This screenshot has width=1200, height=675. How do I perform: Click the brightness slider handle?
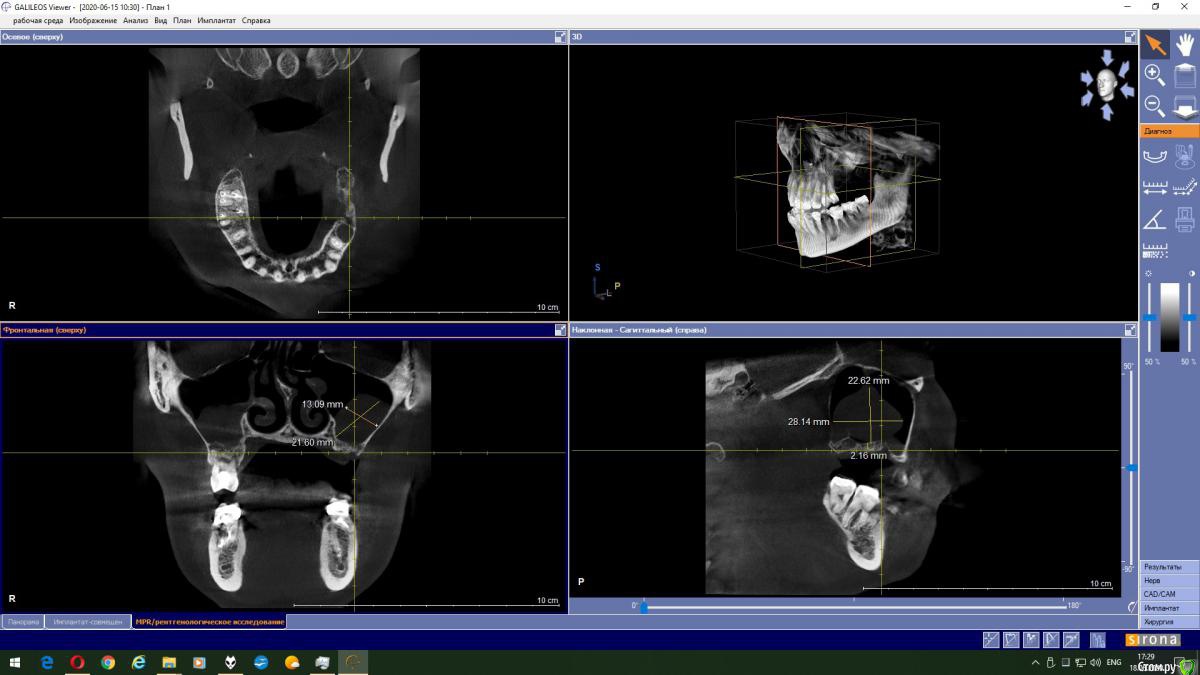(1150, 318)
